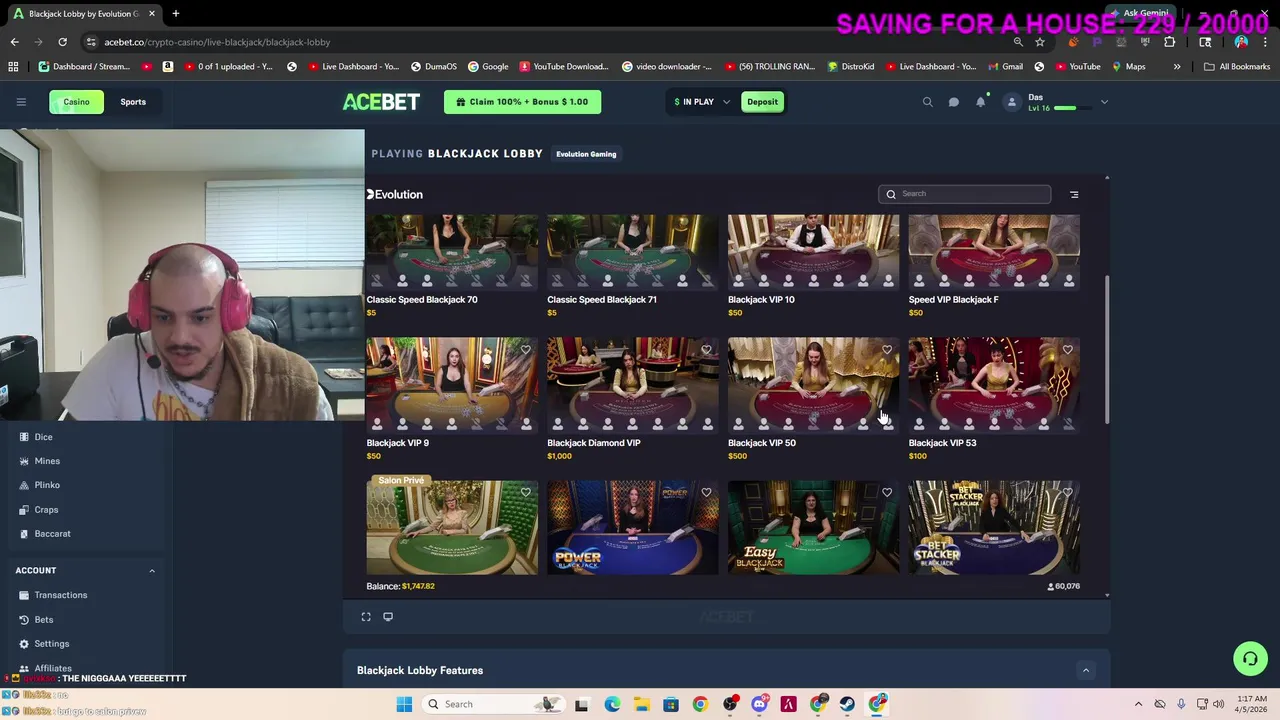Collapse the ACCOUNT sidebar section

coord(152,571)
